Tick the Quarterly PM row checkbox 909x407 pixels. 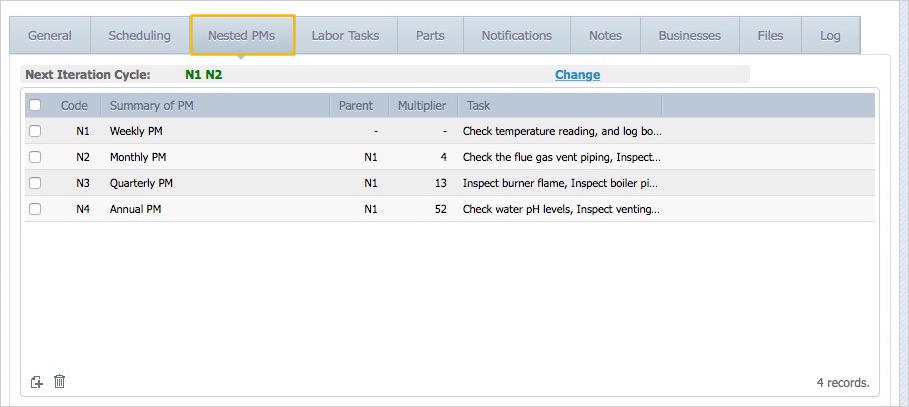[36, 183]
